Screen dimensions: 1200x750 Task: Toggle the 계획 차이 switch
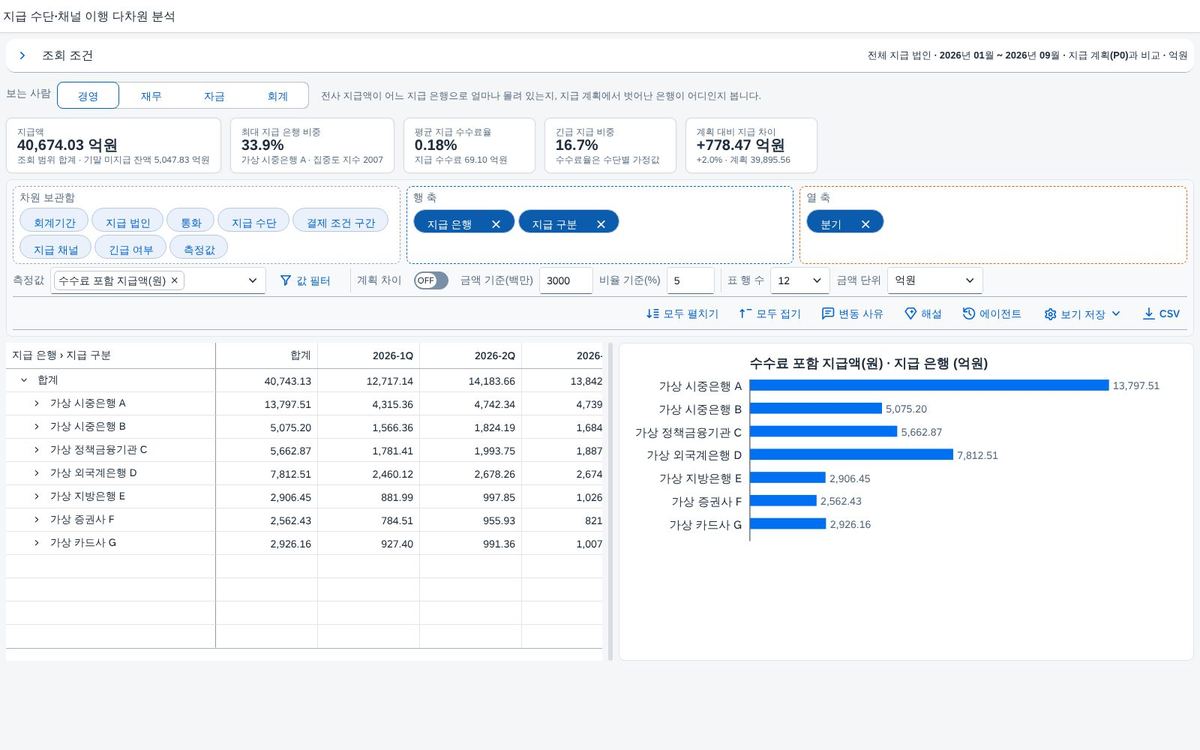pyautogui.click(x=431, y=281)
